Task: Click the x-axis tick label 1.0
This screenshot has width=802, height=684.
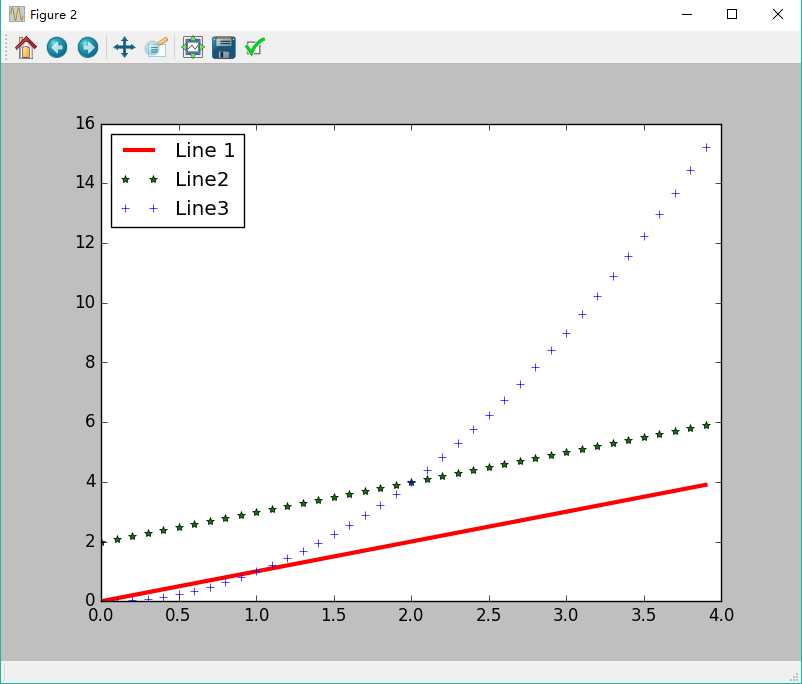Action: click(x=256, y=615)
